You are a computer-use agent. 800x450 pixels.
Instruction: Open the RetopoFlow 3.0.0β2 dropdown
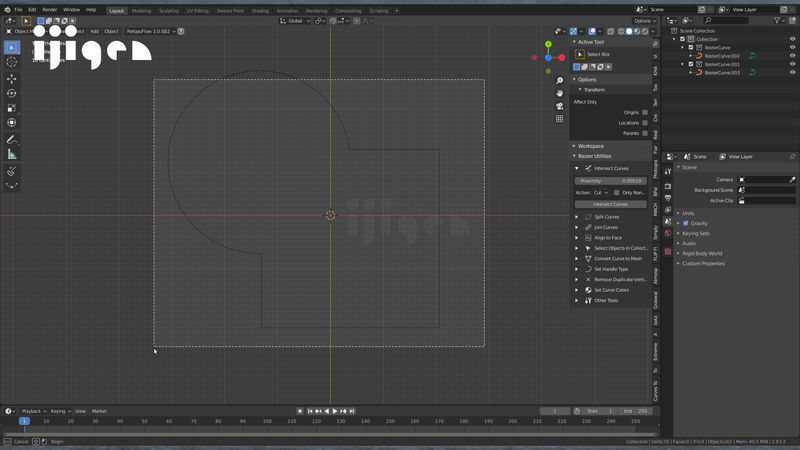point(151,31)
